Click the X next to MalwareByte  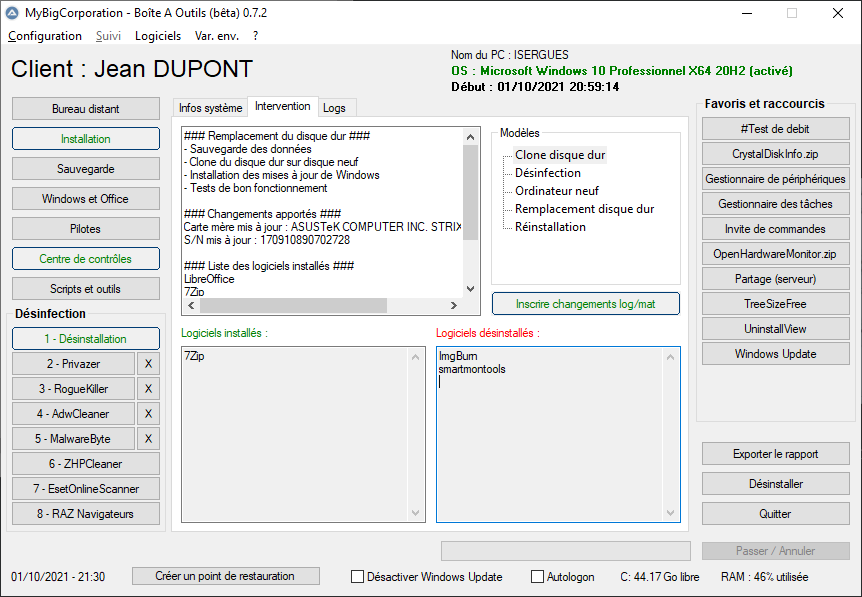click(148, 439)
